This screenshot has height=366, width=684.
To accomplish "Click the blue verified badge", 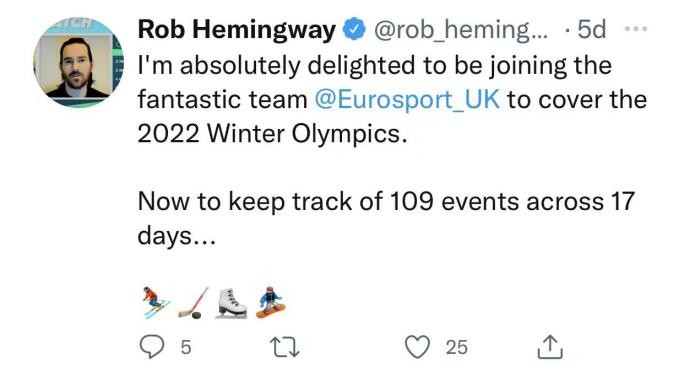I will [354, 29].
